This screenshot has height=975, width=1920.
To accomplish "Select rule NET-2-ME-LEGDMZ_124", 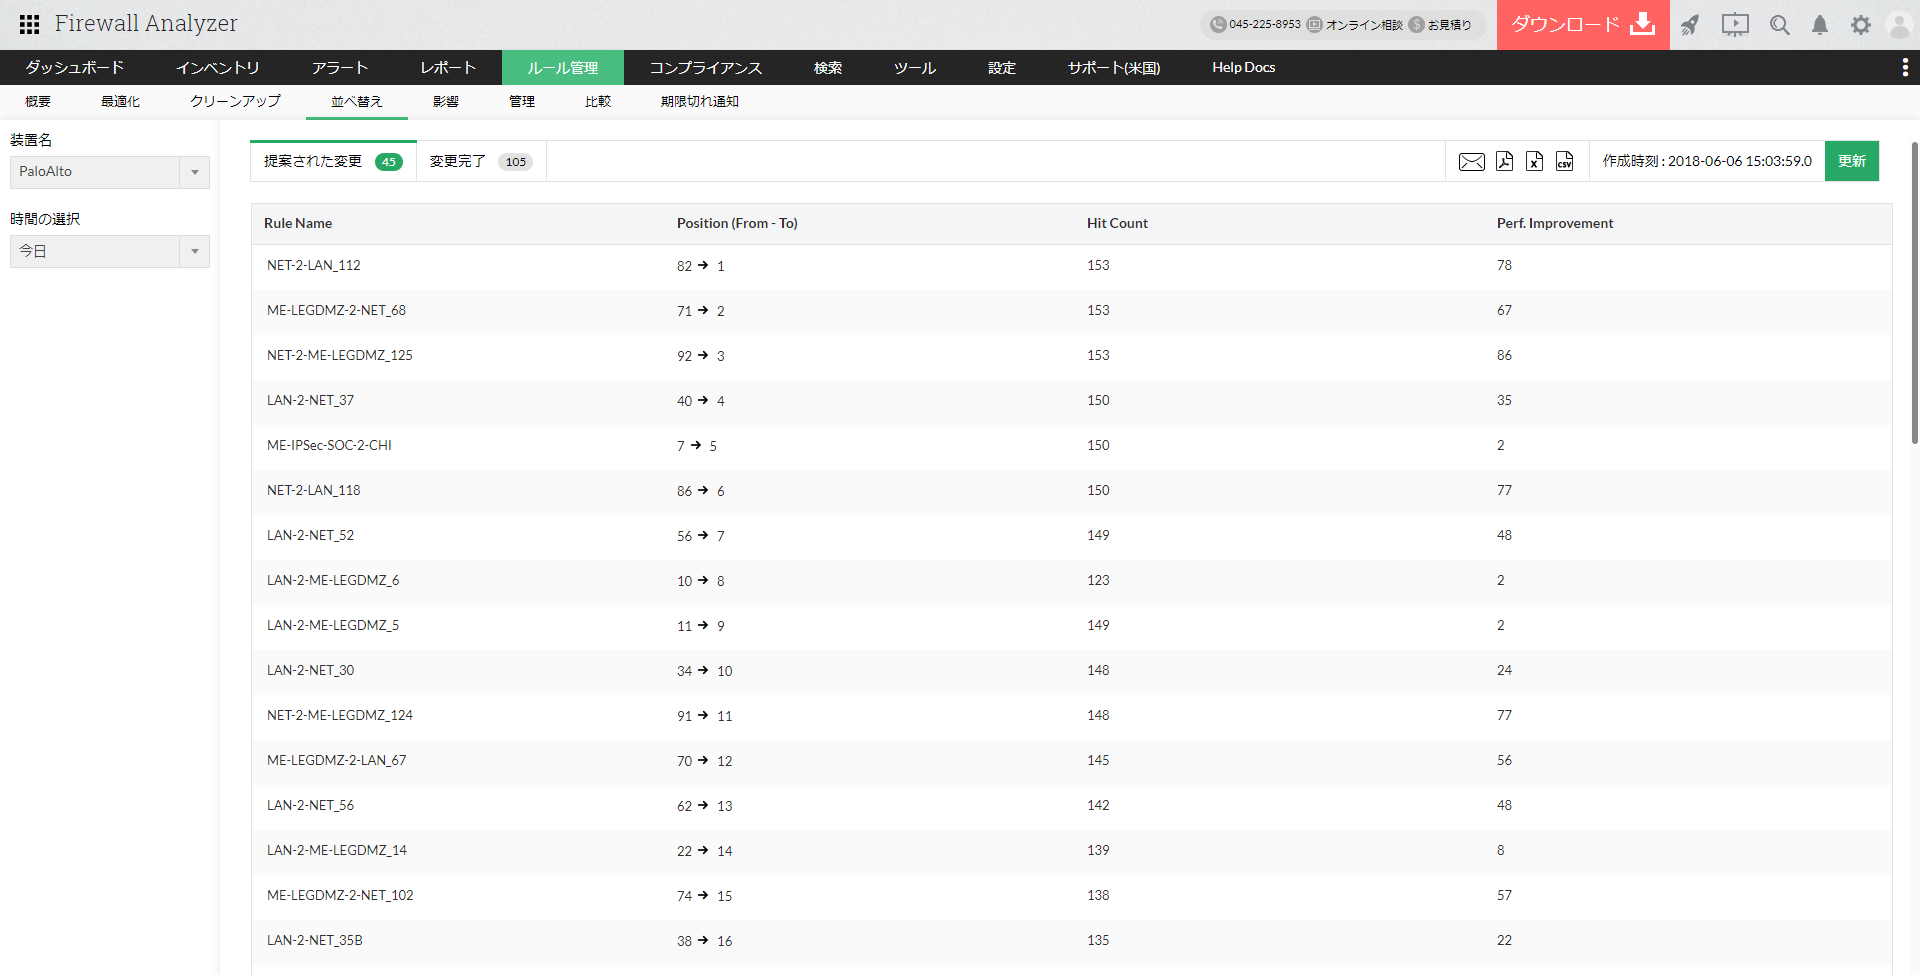I will point(340,715).
